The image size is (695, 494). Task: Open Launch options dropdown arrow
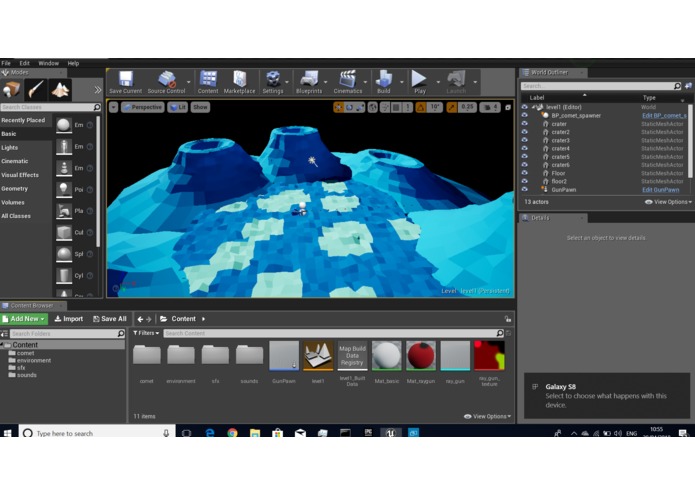475,82
